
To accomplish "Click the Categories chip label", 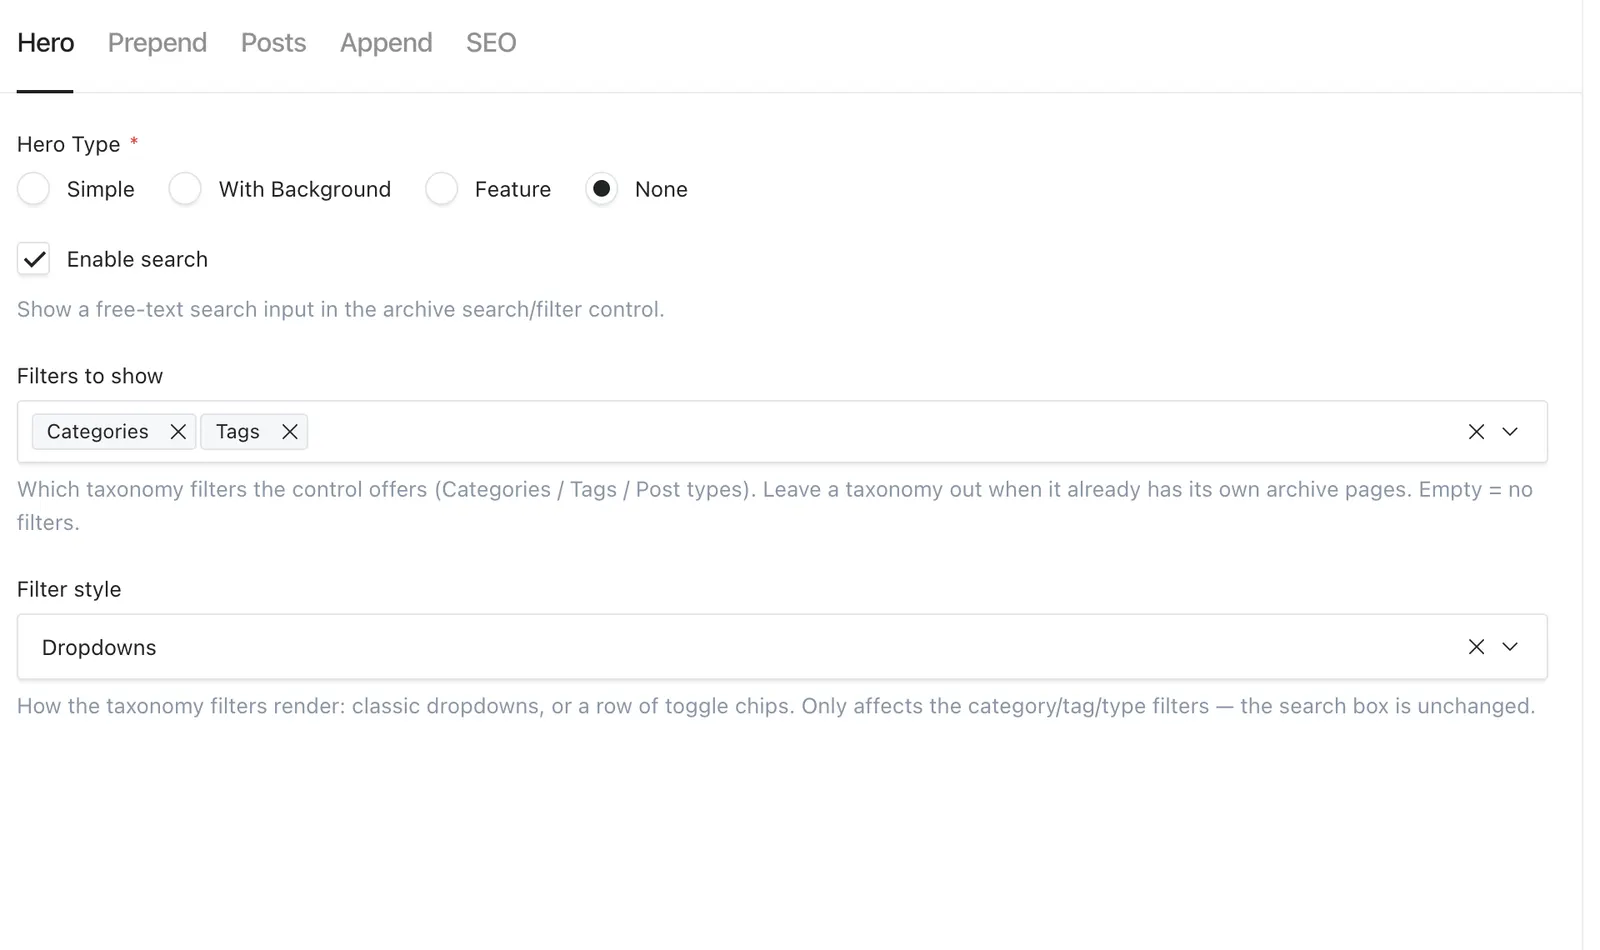I will point(97,432).
